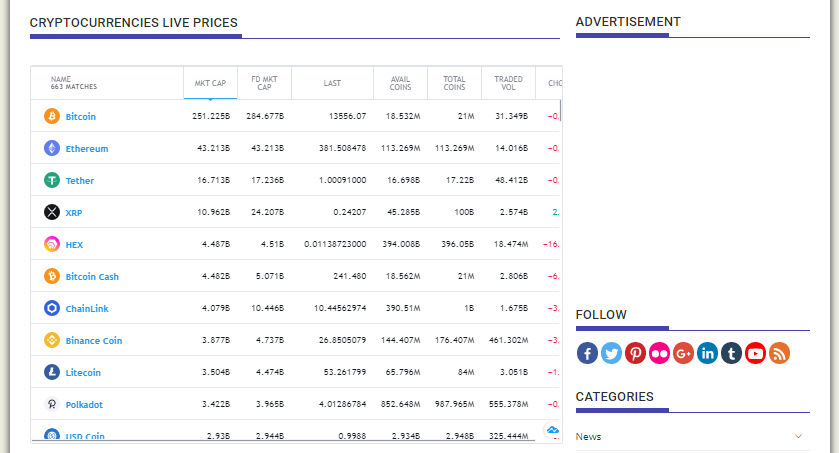Click the News category link
Image resolution: width=839 pixels, height=453 pixels.
click(x=588, y=437)
